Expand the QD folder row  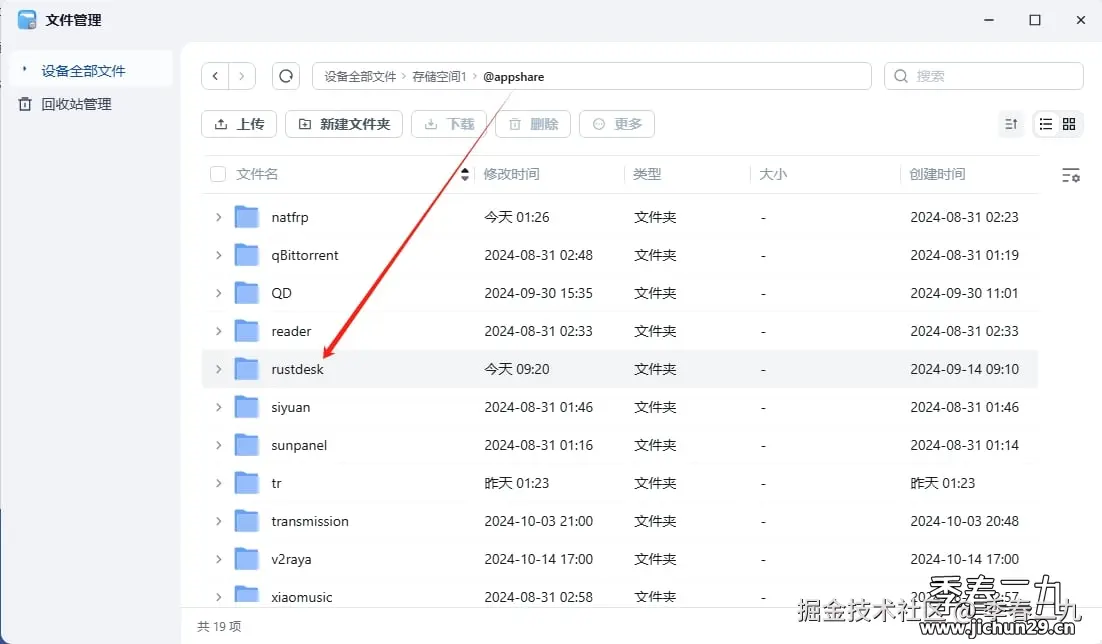[x=219, y=293]
